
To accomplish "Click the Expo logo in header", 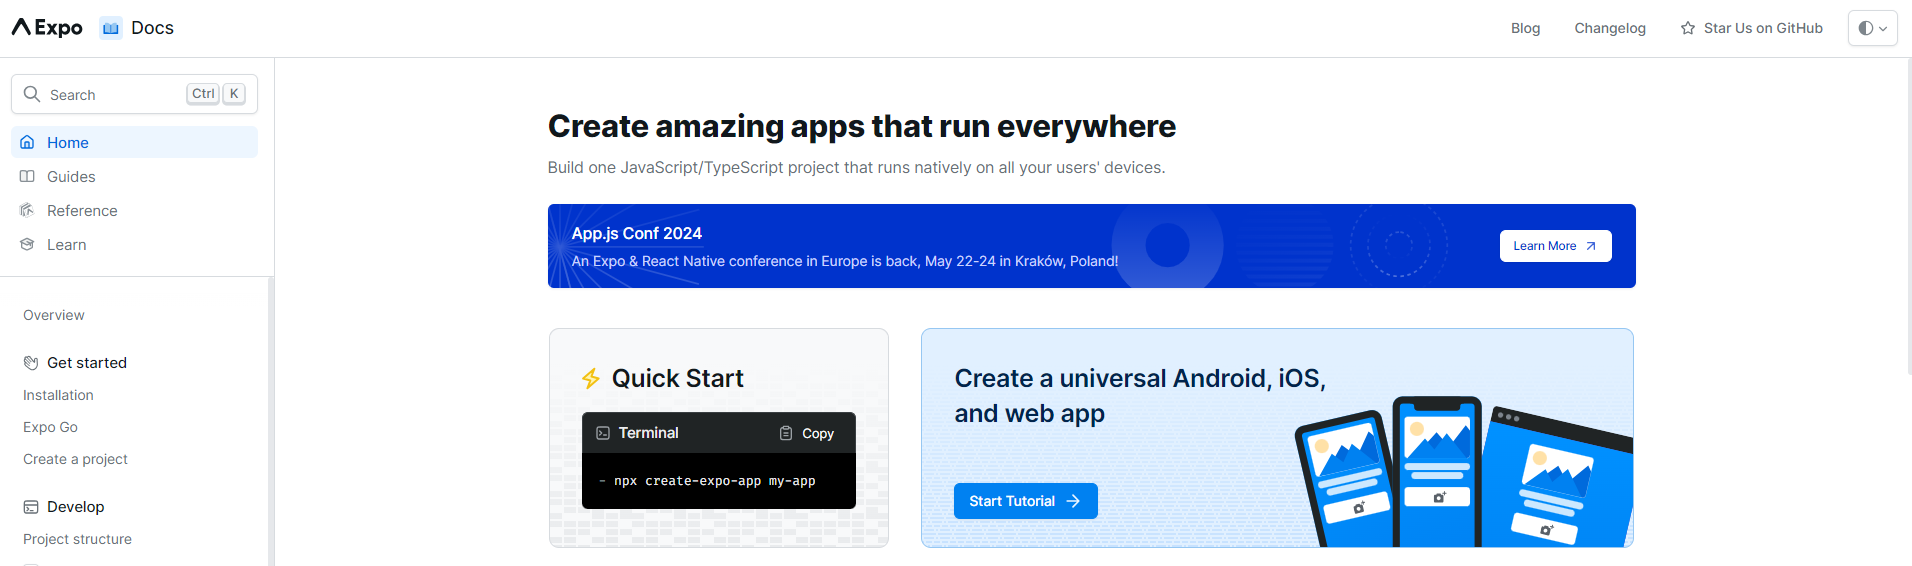I will click(x=47, y=28).
